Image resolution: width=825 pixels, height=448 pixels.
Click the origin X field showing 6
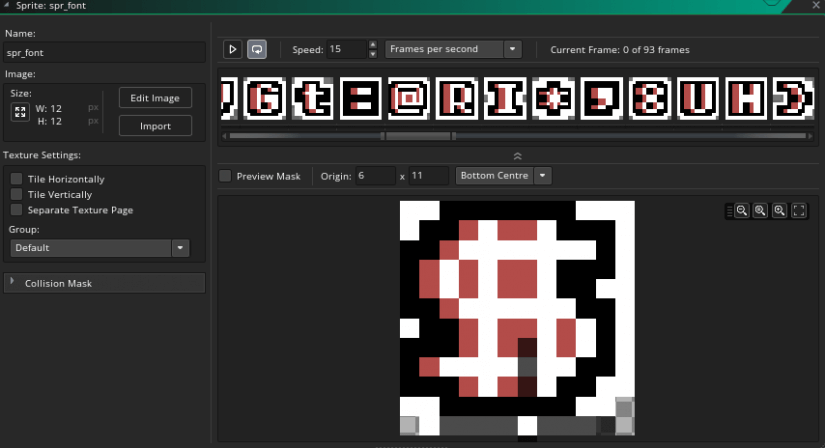pyautogui.click(x=375, y=176)
